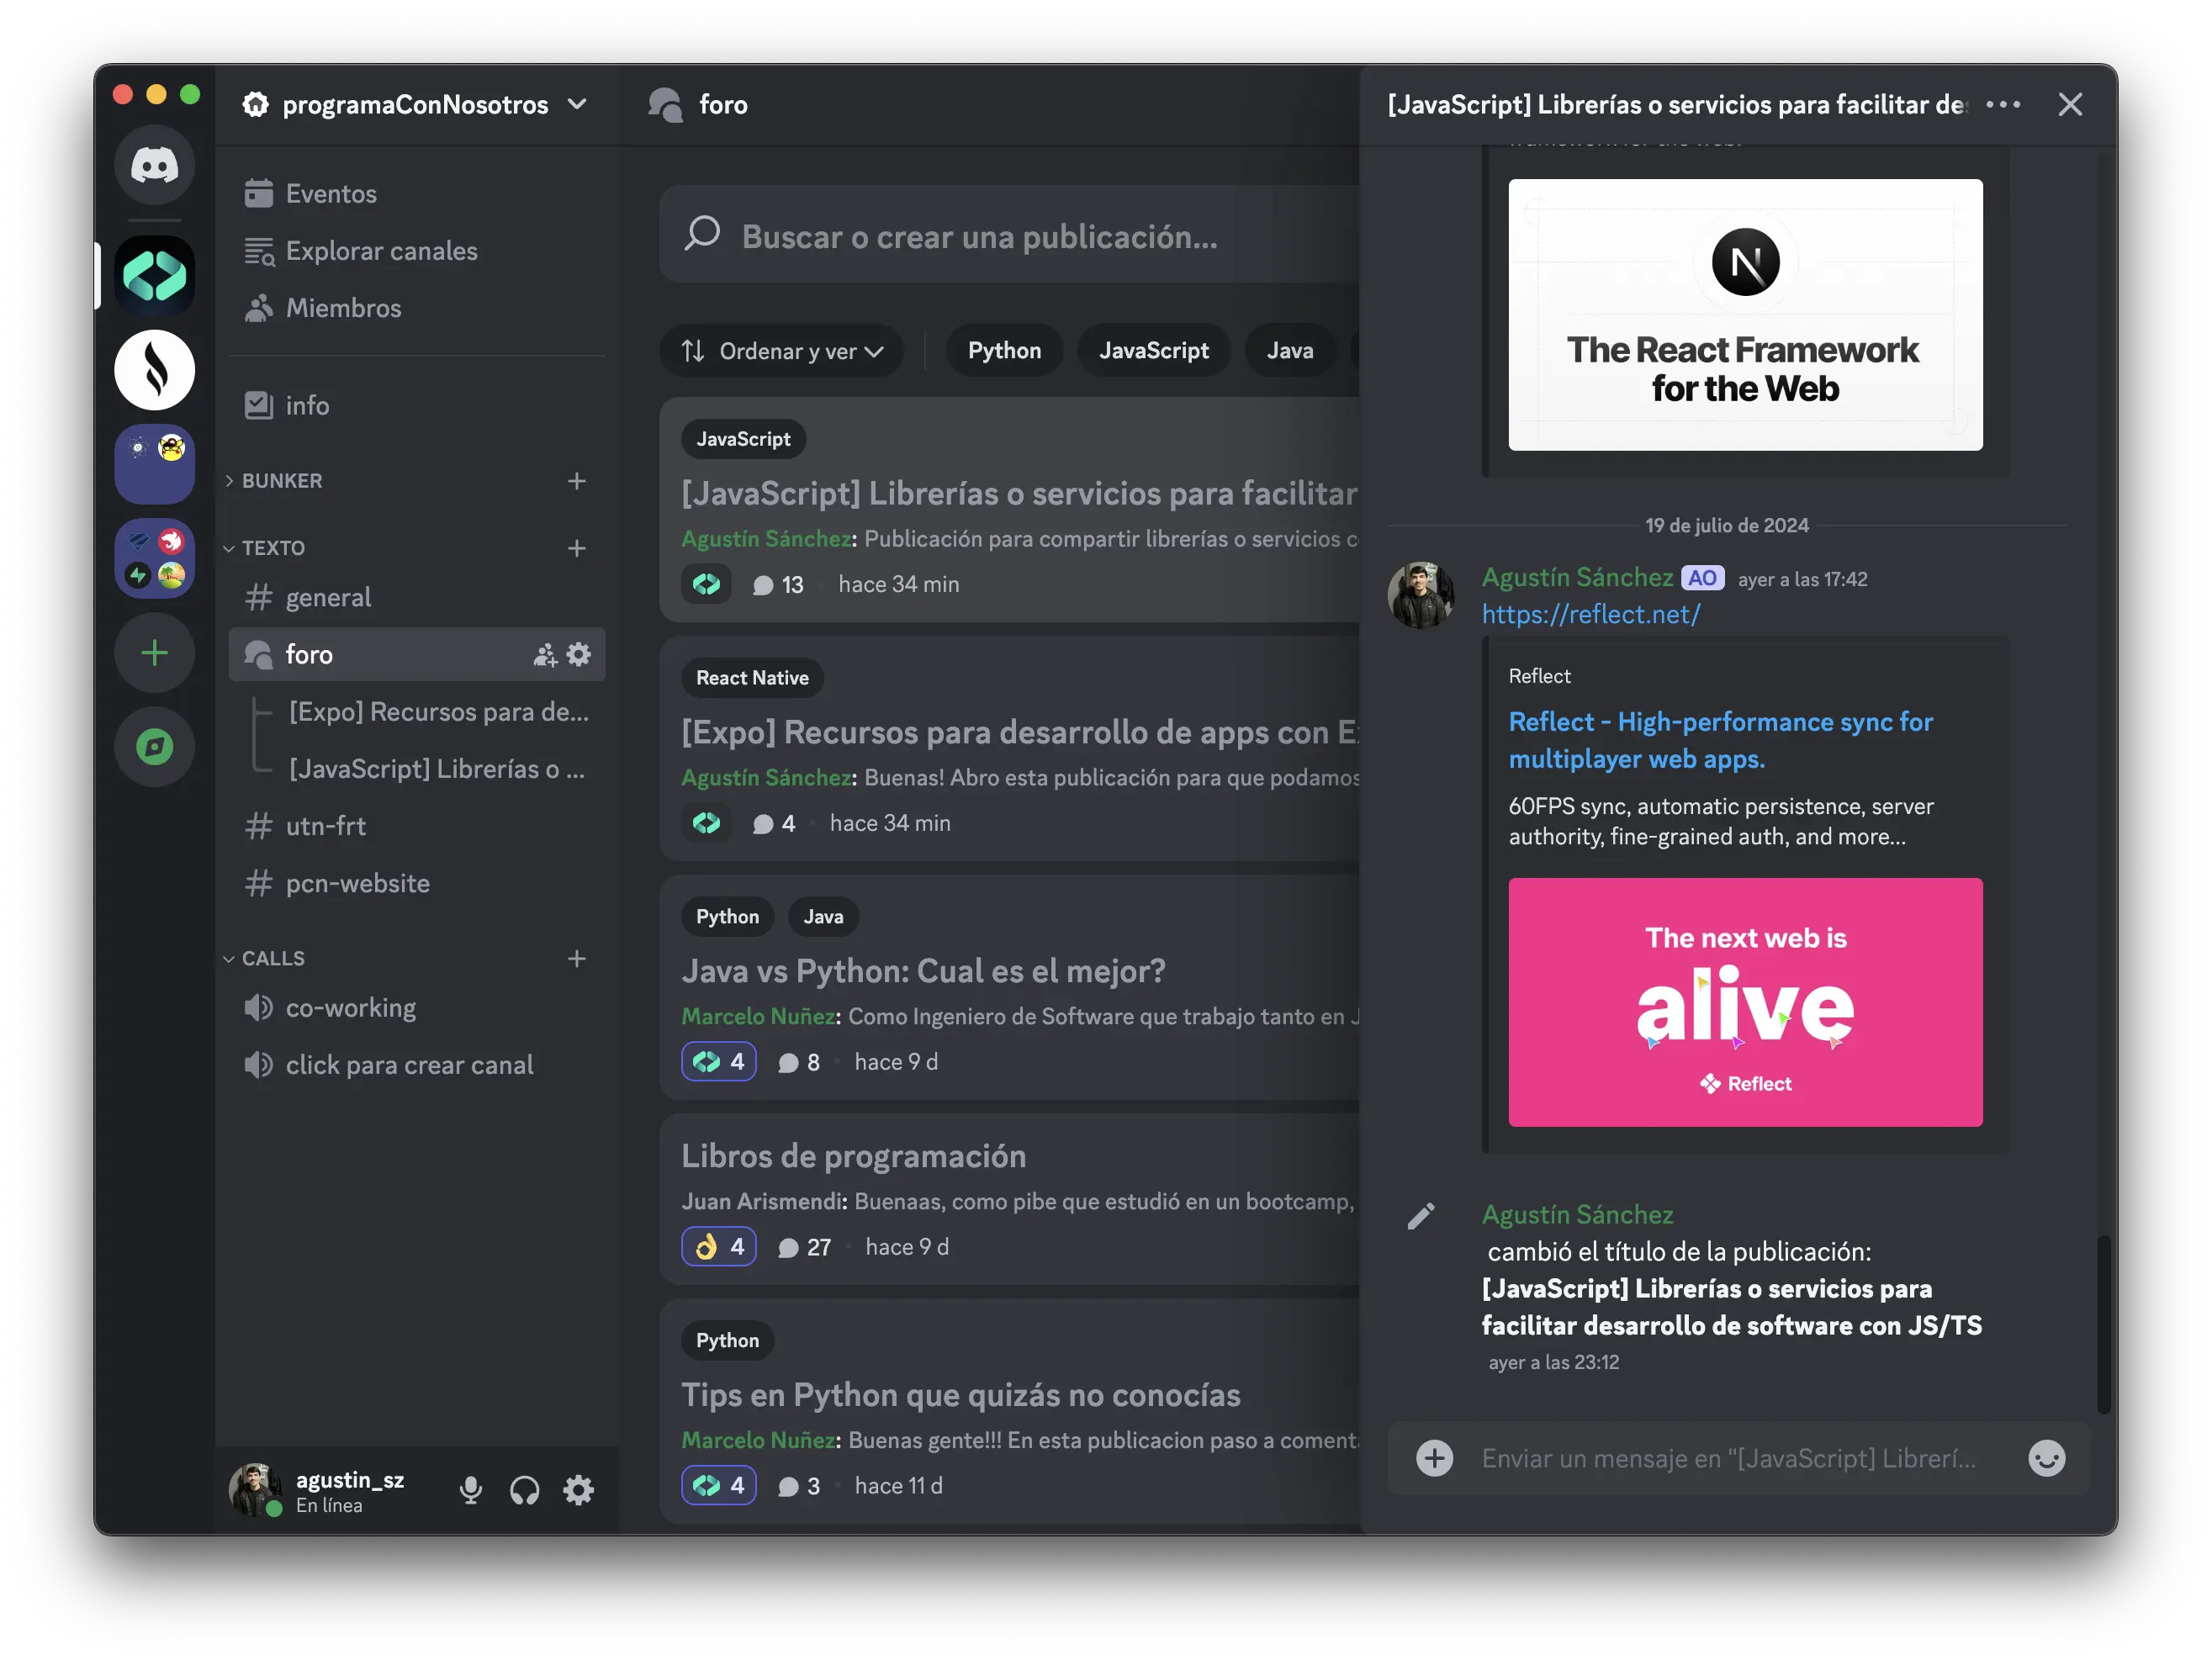The width and height of the screenshot is (2212, 1660).
Task: Open the emoji picker in the message box
Action: [2047, 1458]
